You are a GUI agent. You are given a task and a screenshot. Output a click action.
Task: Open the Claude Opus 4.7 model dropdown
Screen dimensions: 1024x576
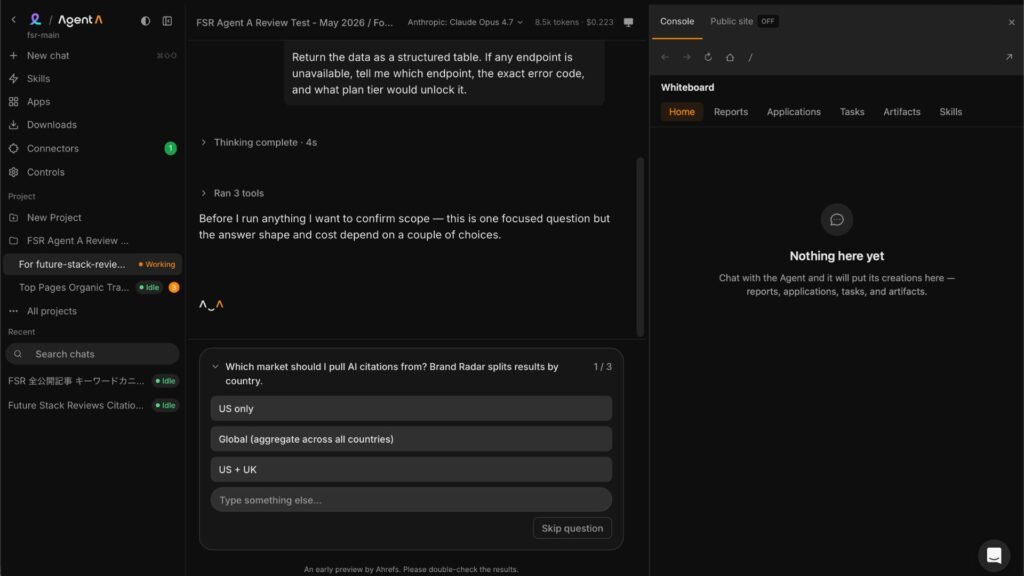tap(465, 22)
